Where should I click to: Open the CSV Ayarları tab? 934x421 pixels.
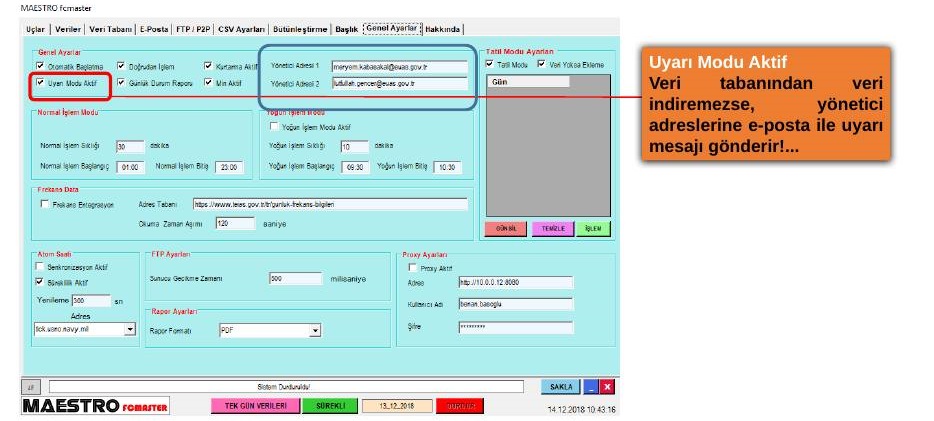(x=241, y=29)
